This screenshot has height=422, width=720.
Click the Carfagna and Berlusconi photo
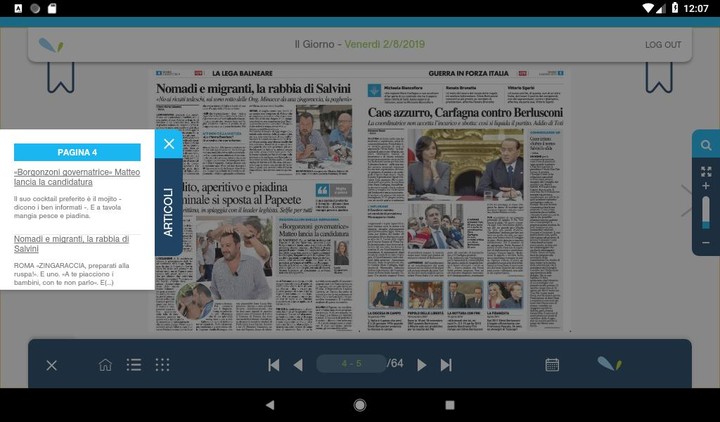tap(466, 164)
